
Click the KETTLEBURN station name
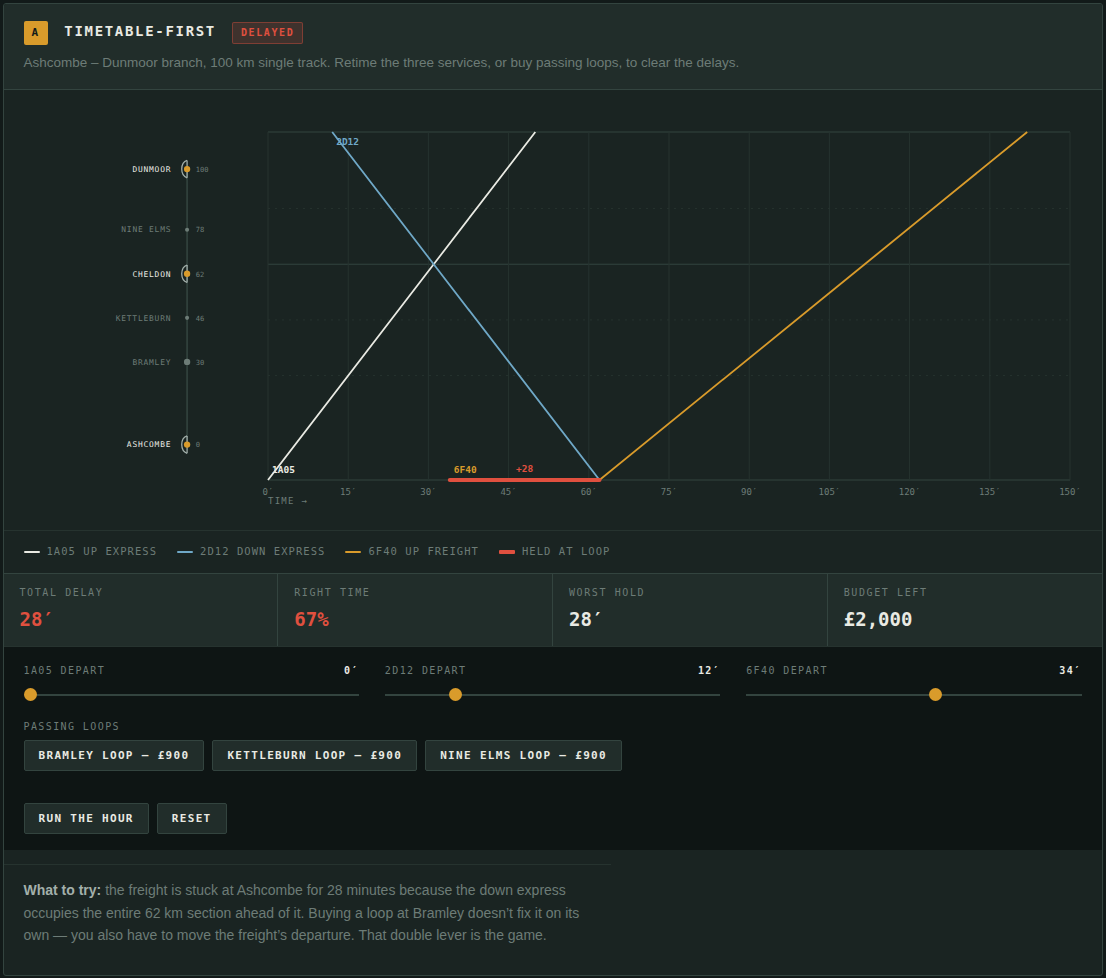pyautogui.click(x=143, y=319)
